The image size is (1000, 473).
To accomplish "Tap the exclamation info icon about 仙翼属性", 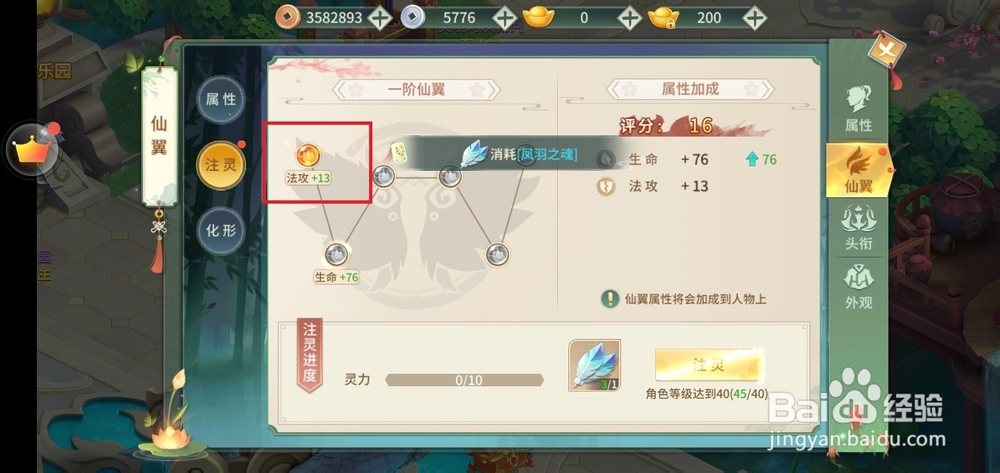I will [611, 298].
